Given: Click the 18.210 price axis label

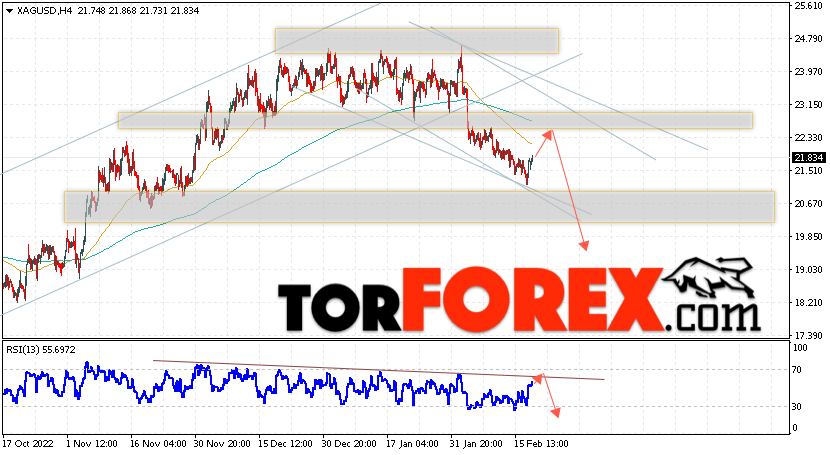Looking at the screenshot, I should 809,303.
